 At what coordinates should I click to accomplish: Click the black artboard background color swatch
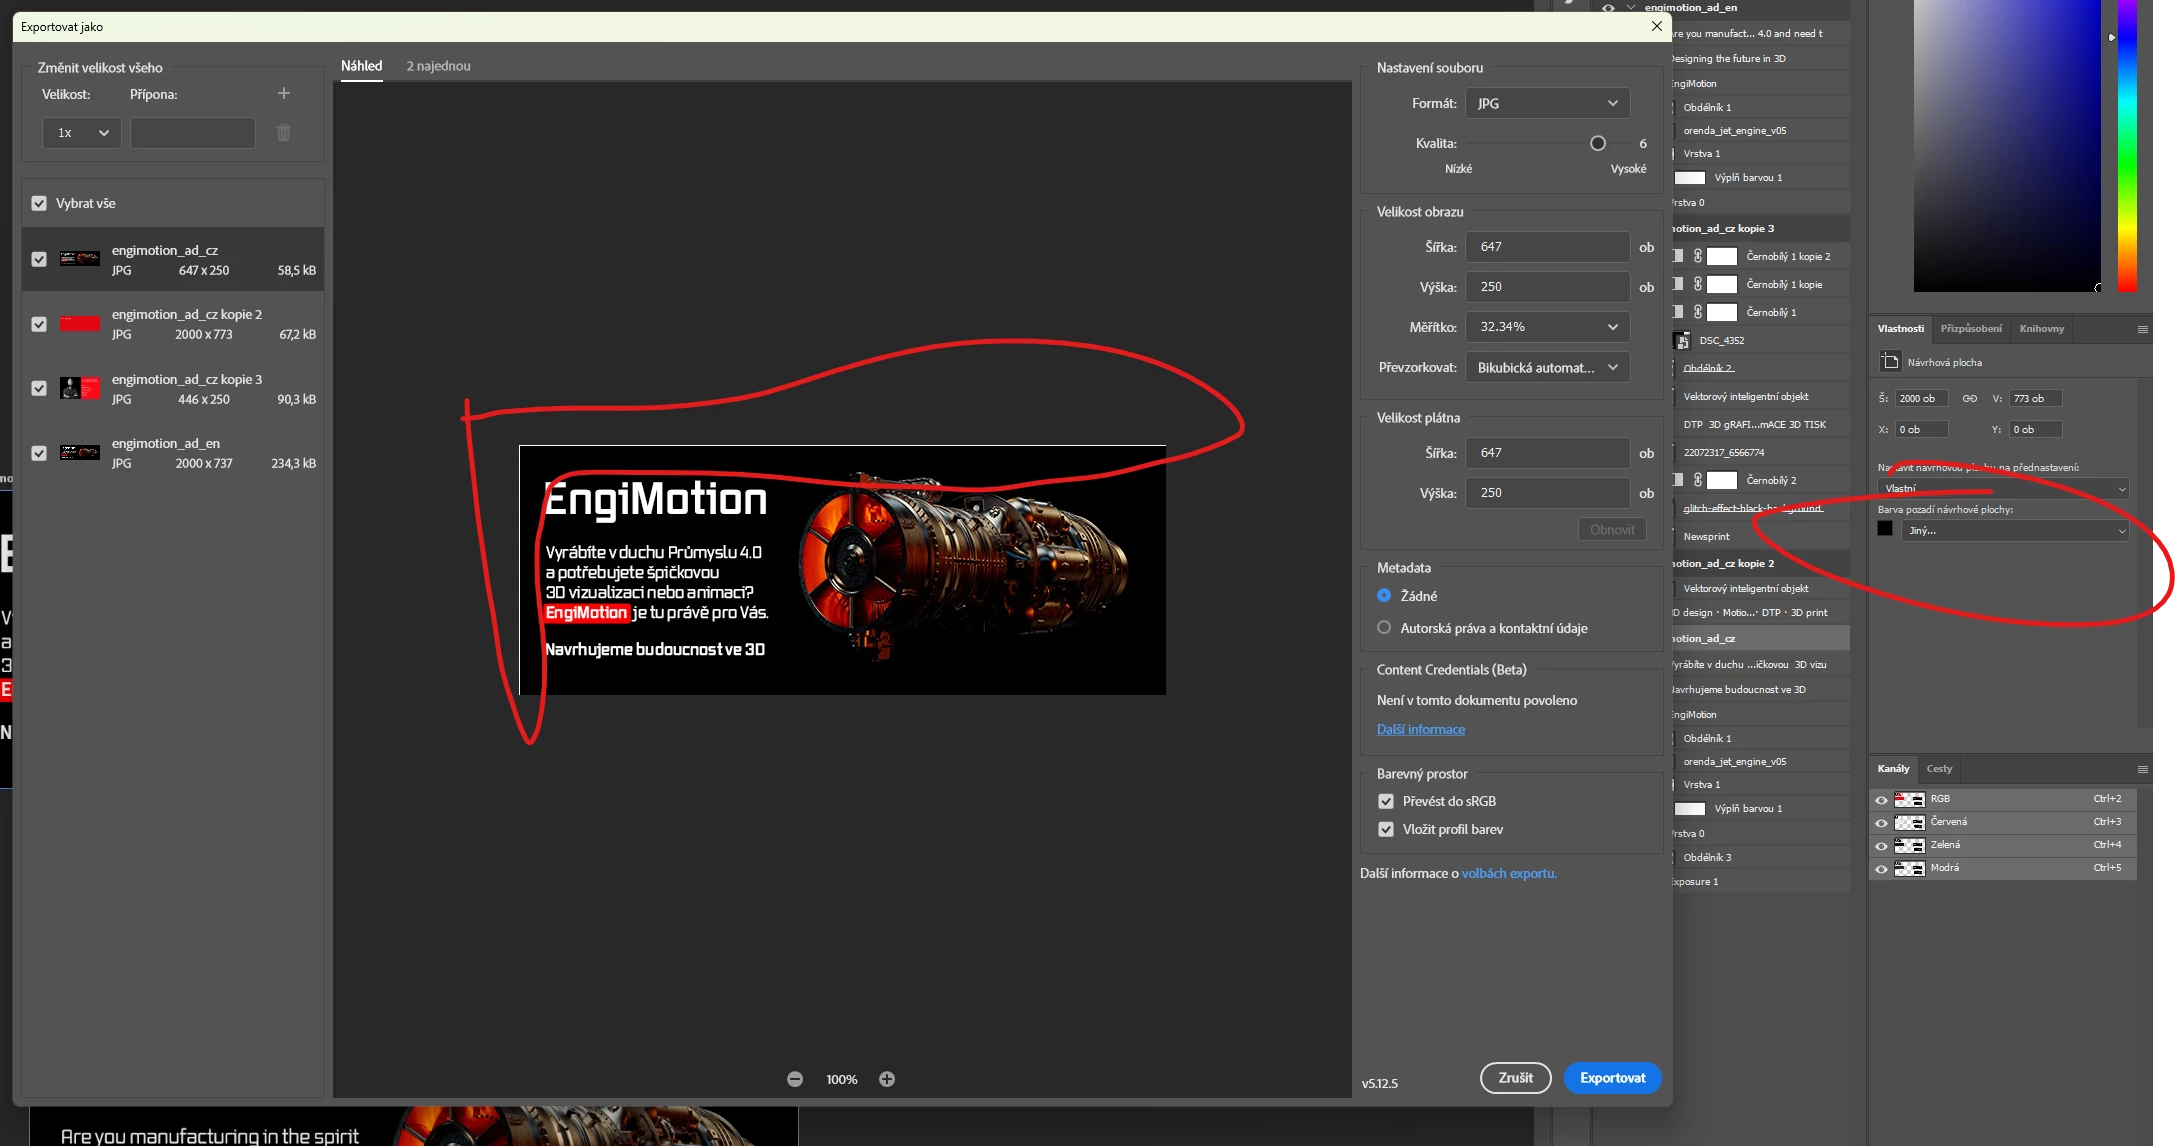(x=1885, y=529)
